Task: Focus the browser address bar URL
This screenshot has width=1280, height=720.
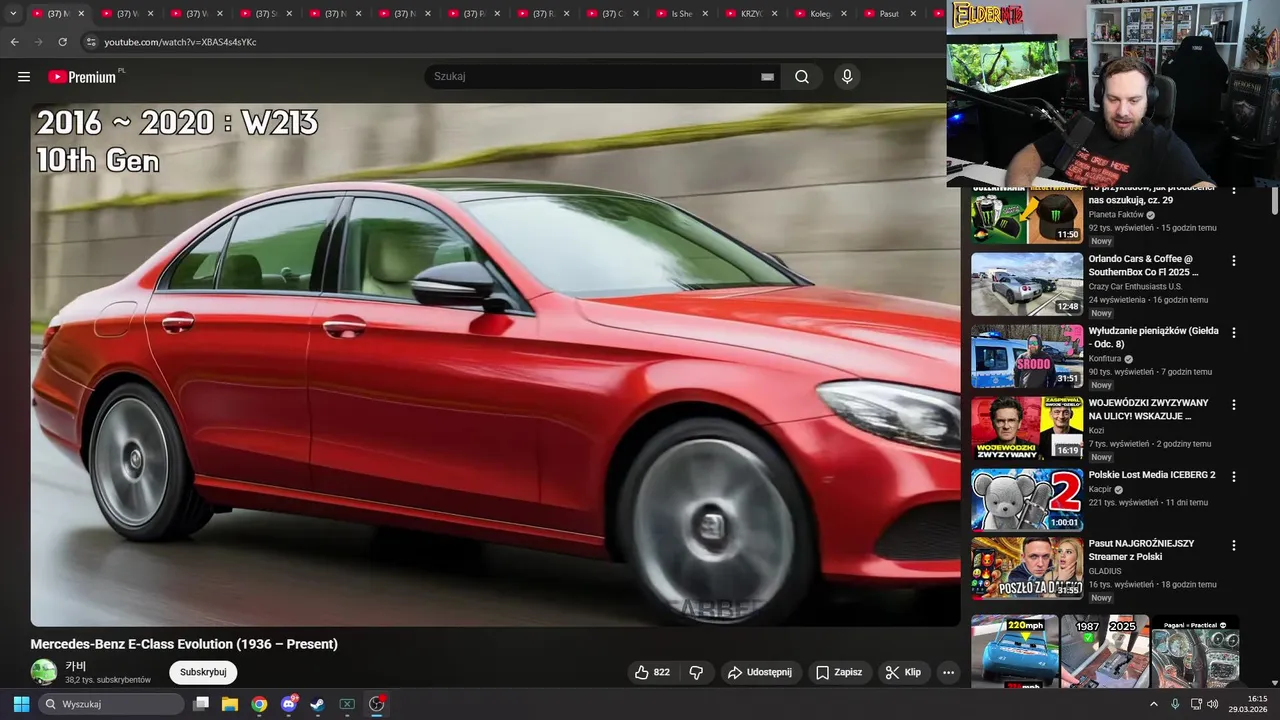Action: pyautogui.click(x=180, y=42)
